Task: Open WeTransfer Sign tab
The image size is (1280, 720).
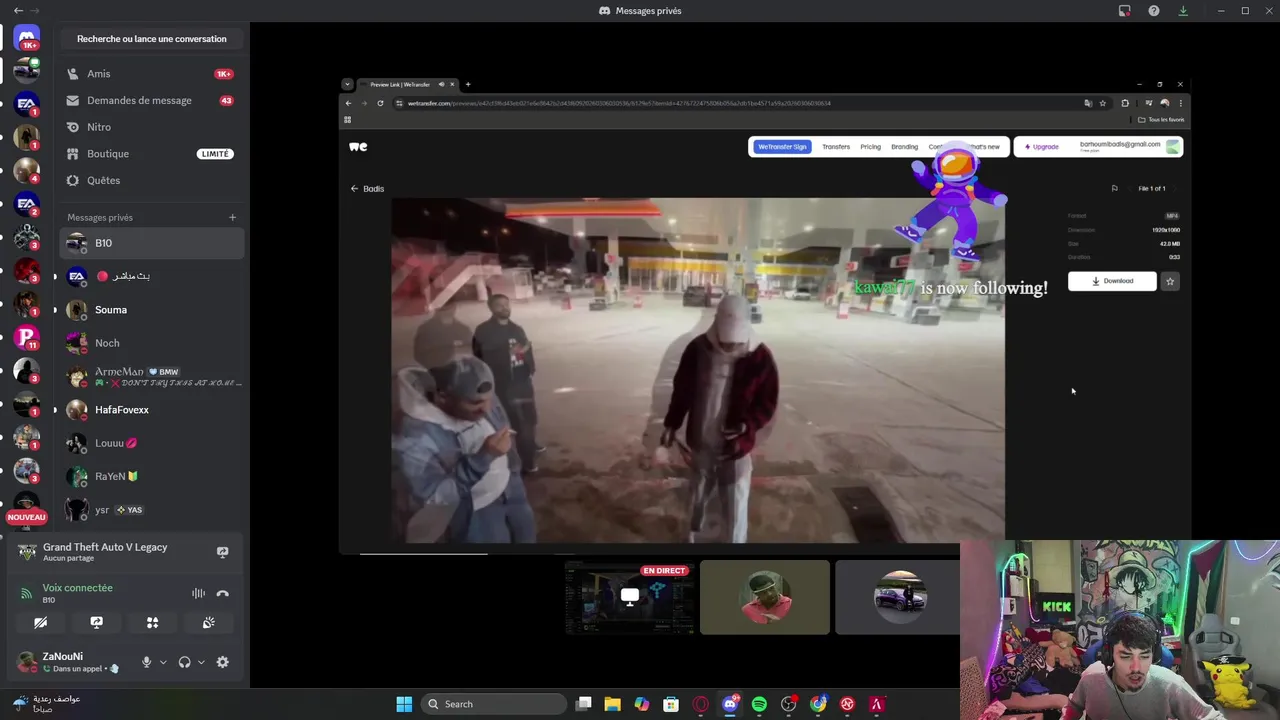Action: (x=782, y=147)
